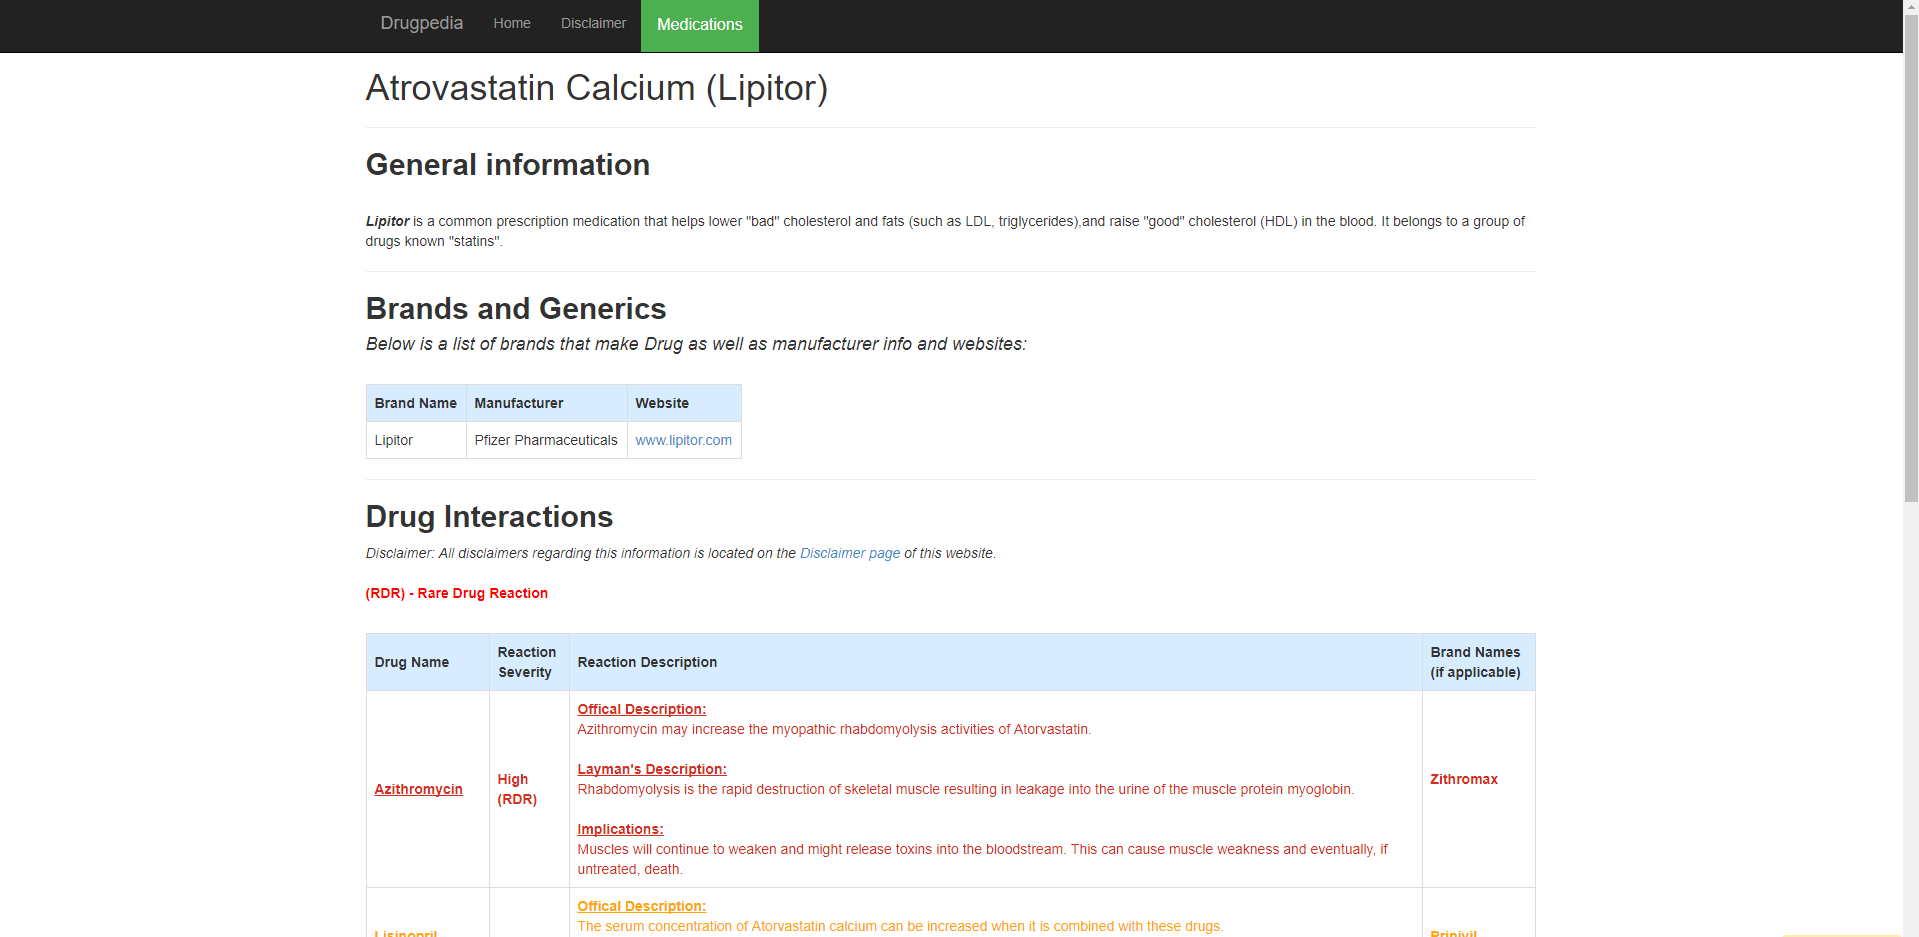Open the Disclaimer nav item
This screenshot has height=937, width=1919.
click(x=593, y=23)
